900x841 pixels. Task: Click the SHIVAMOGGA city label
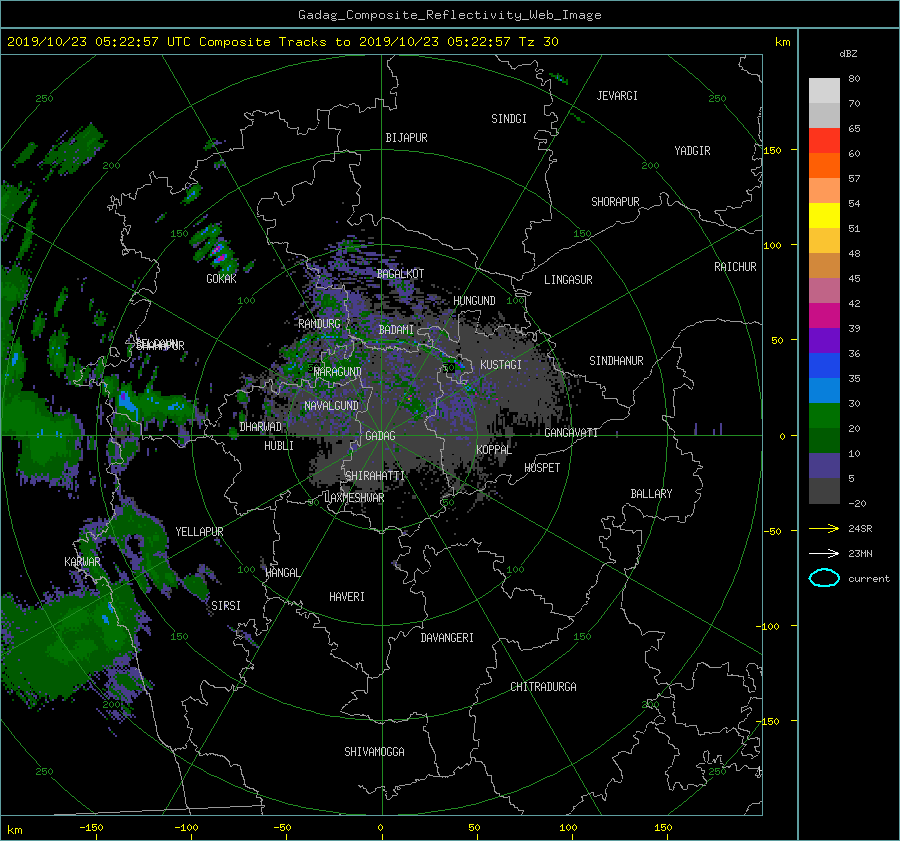pos(374,752)
